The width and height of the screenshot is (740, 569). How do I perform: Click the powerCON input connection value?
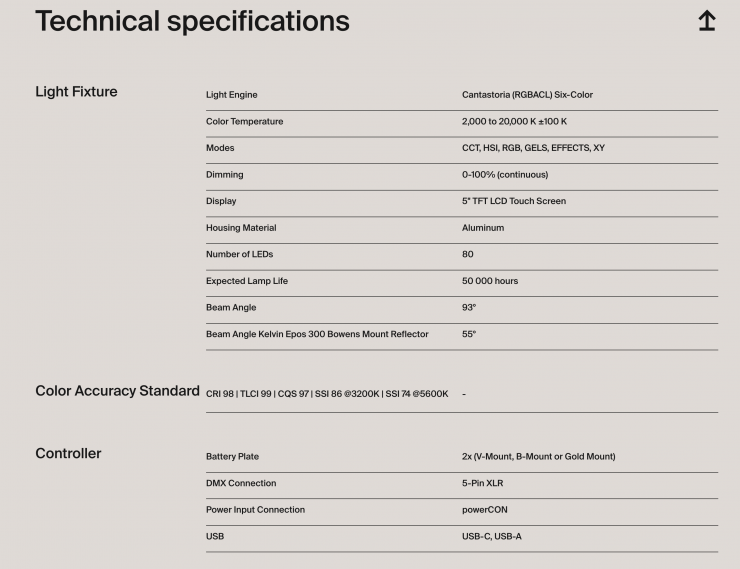click(x=485, y=510)
